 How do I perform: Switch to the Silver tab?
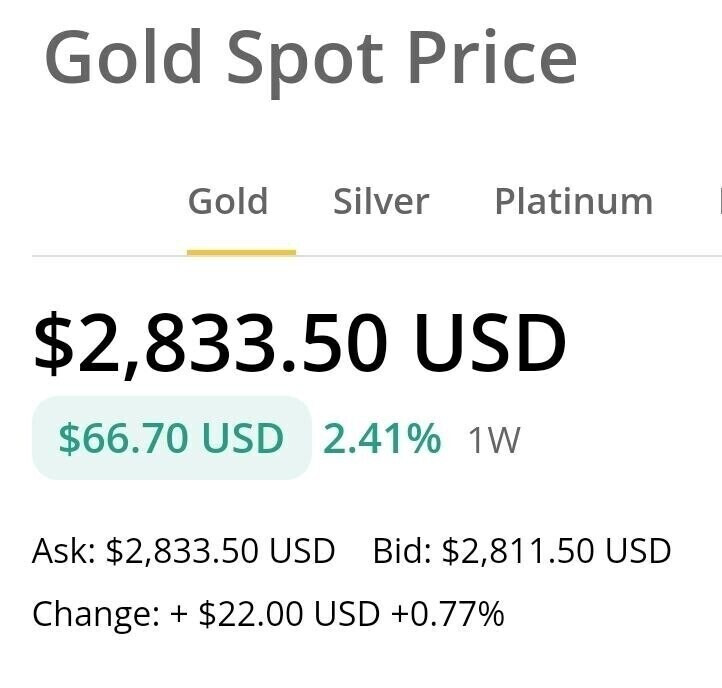click(381, 202)
